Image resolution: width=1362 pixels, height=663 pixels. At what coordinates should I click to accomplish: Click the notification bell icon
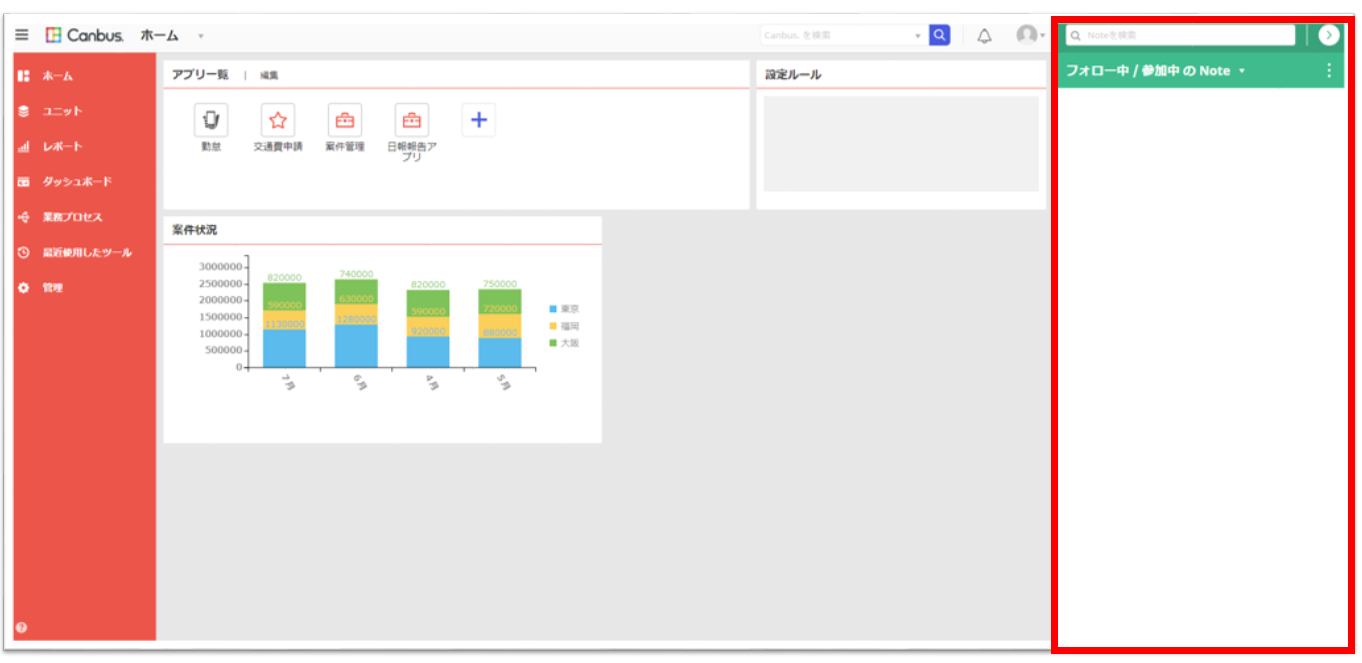click(x=984, y=36)
